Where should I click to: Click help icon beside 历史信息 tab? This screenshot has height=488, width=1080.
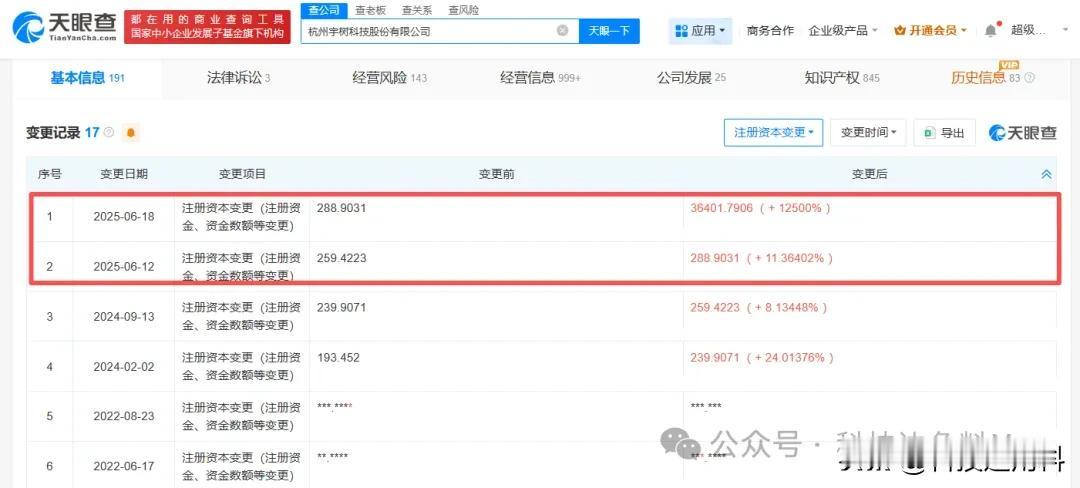click(1030, 78)
